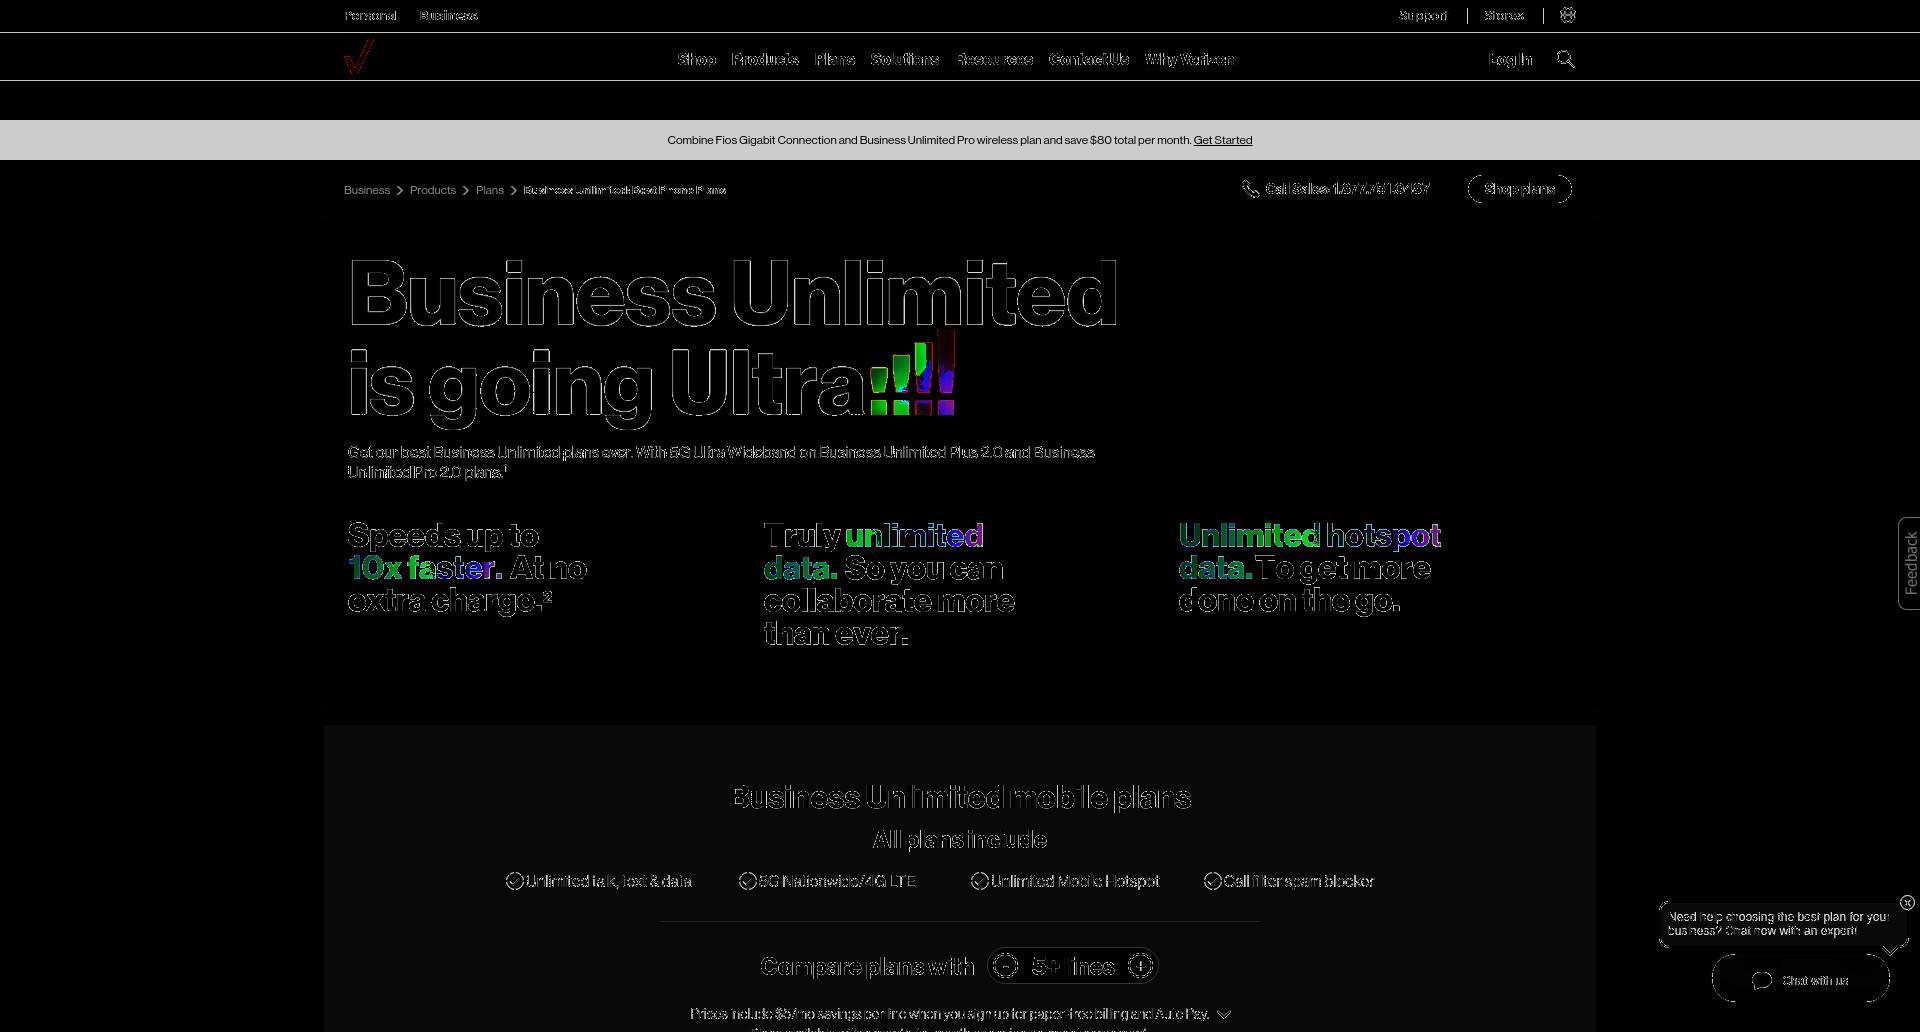Click 'Truly unlimited data' text block
Image resolution: width=1920 pixels, height=1032 pixels.
click(889, 584)
